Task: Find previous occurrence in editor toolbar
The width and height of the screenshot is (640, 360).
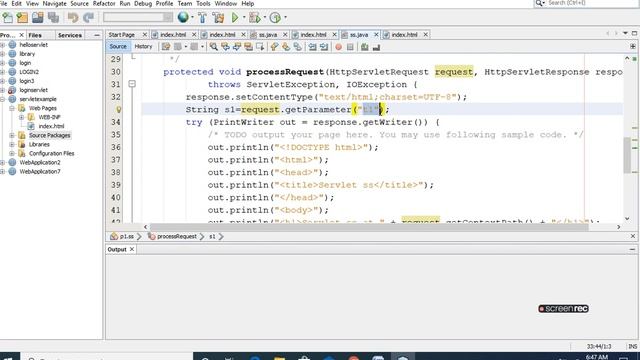Action: [x=225, y=47]
